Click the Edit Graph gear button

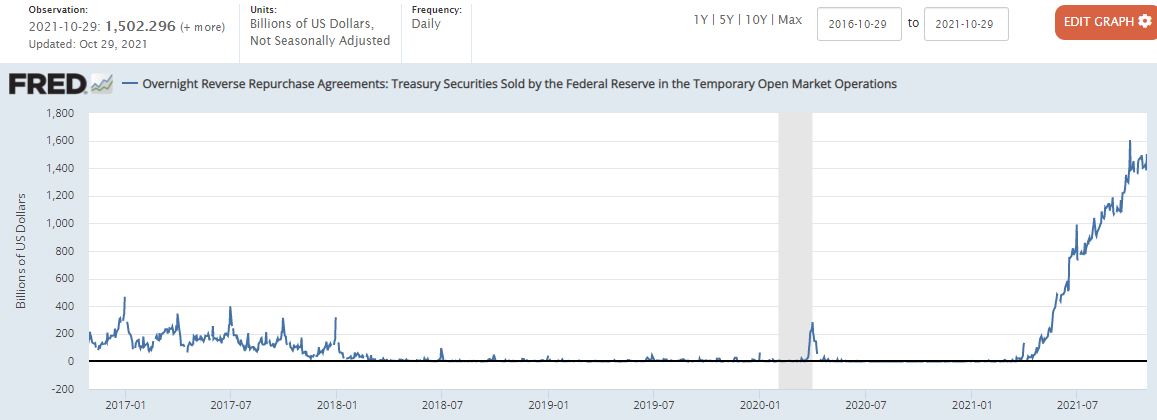click(x=1105, y=21)
